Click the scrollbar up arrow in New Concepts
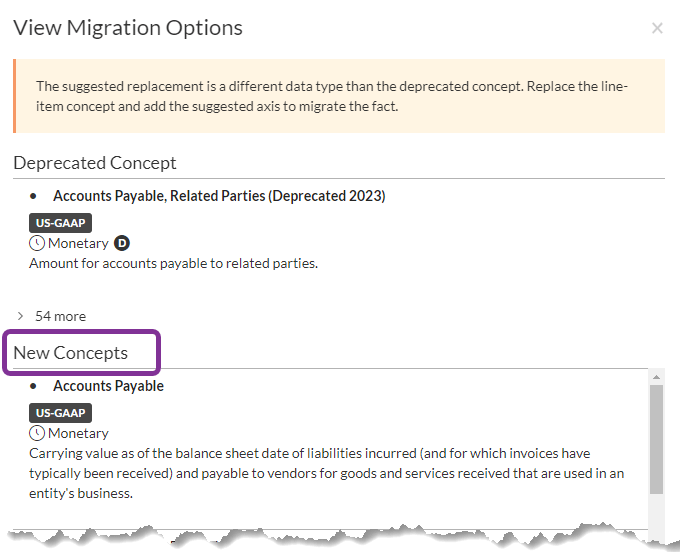Viewport: 680px width, 552px height. 657,377
